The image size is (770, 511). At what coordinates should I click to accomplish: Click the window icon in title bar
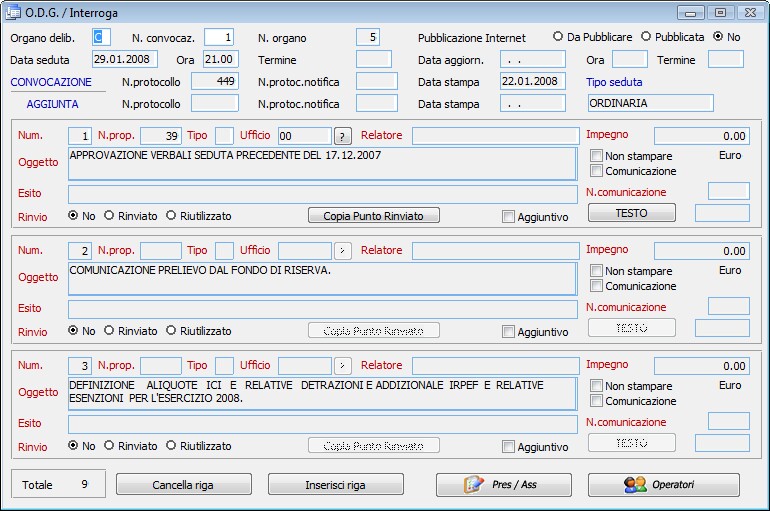coord(14,12)
